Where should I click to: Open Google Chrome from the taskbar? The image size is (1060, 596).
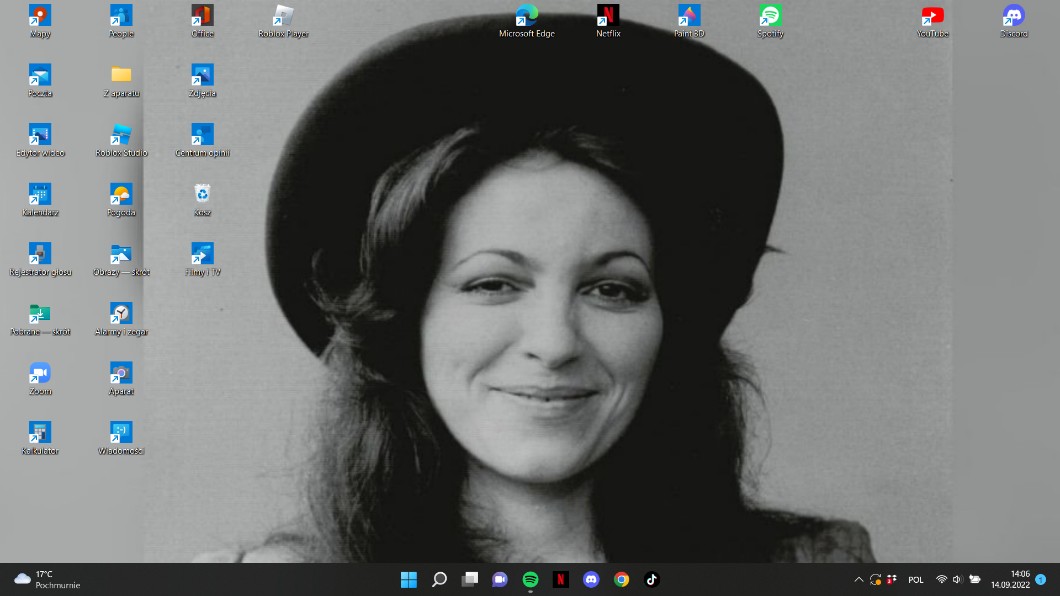coord(621,579)
